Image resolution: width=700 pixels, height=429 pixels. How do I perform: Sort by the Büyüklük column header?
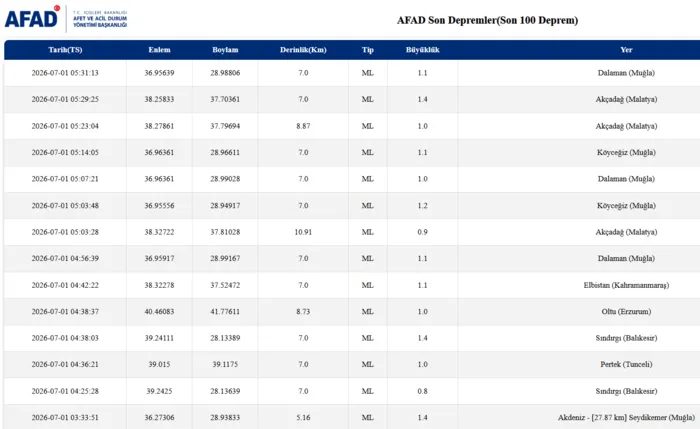(422, 50)
